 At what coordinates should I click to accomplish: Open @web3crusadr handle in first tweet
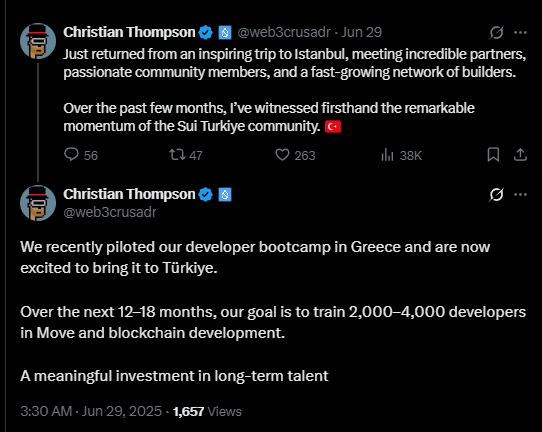284,32
